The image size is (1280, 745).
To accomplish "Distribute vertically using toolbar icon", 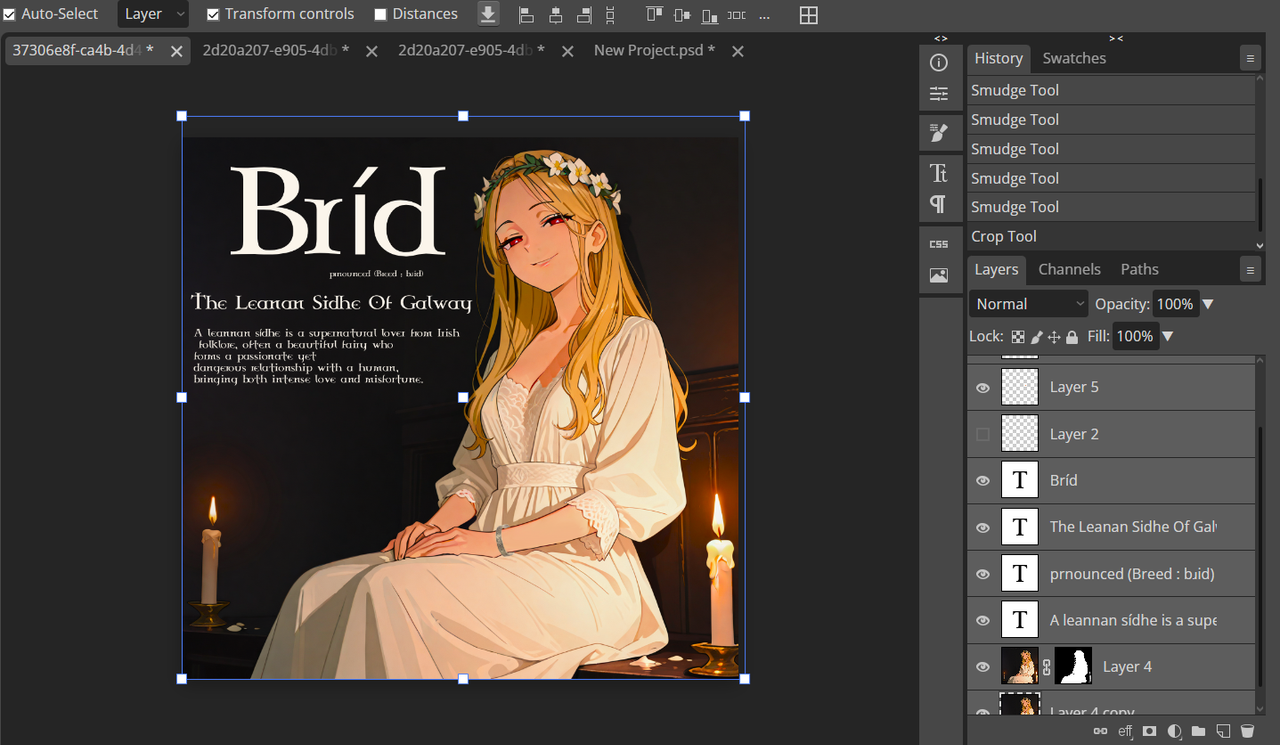I will coord(611,15).
